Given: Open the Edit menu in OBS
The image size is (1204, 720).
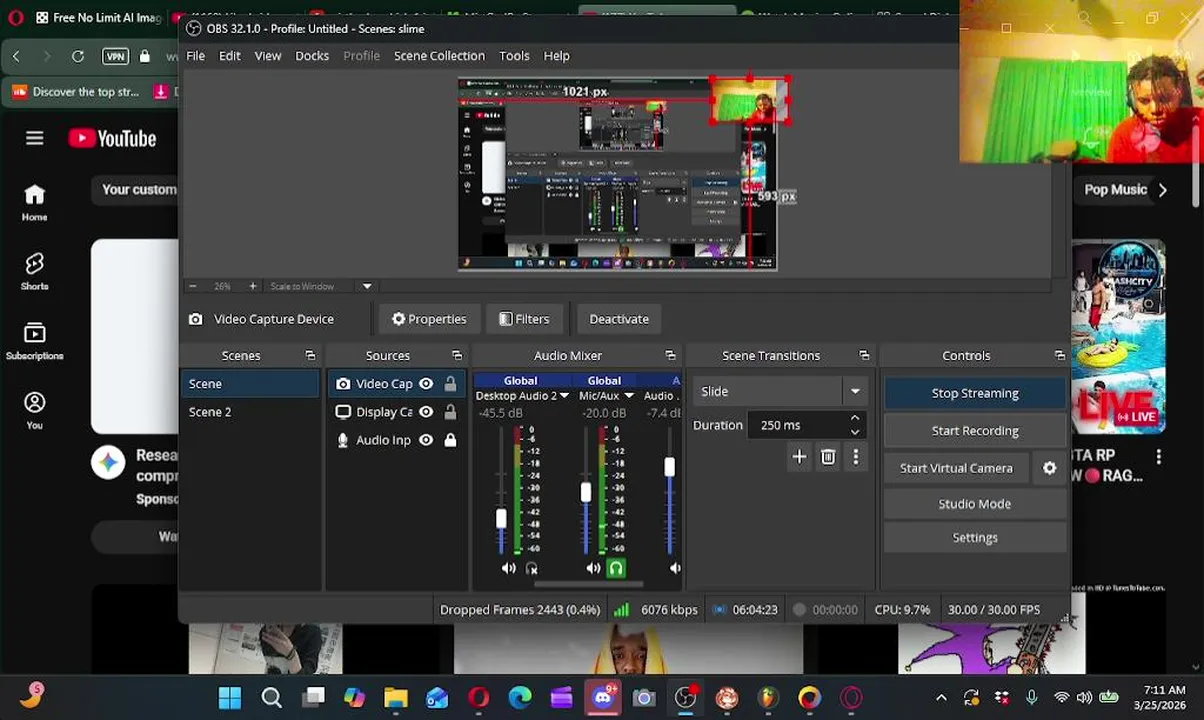Looking at the screenshot, I should (x=230, y=56).
